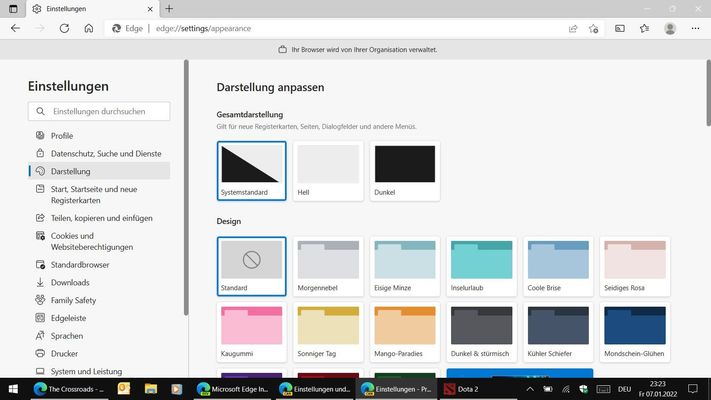
Task: Open a new tab with plus
Action: [169, 9]
